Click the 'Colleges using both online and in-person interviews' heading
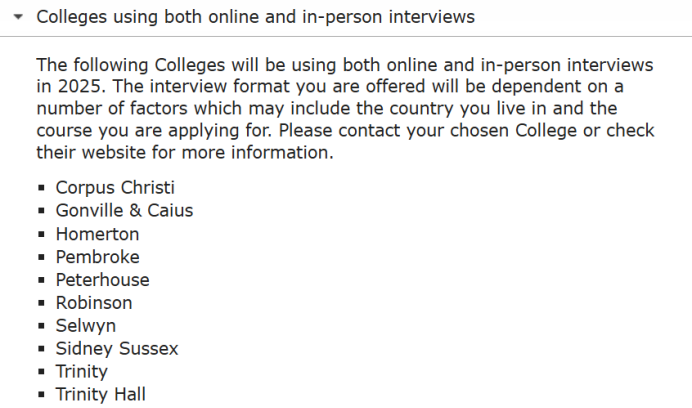This screenshot has height=408, width=692. [x=255, y=17]
